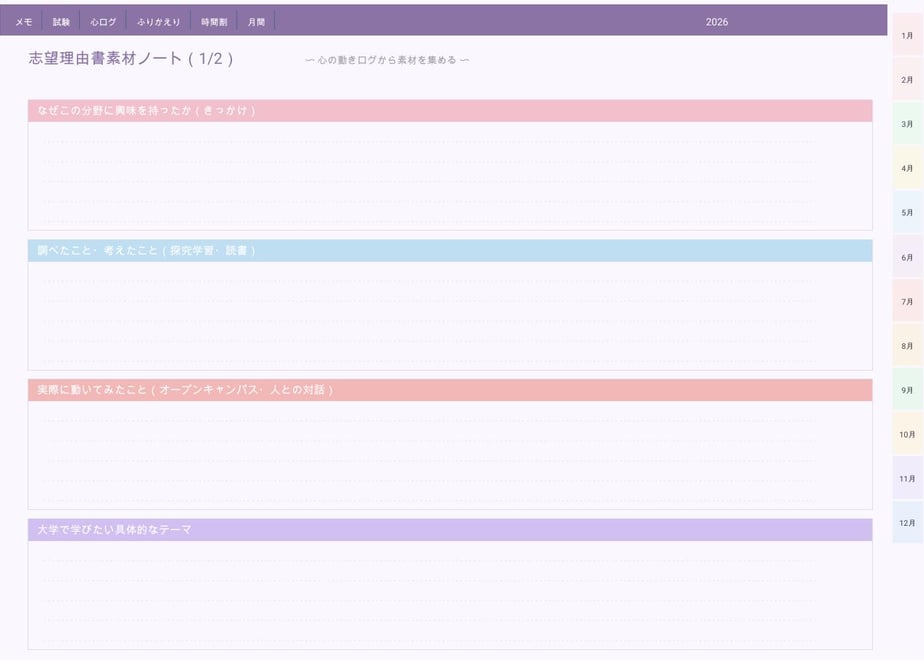
Task: Open the 月間 tab
Action: [x=256, y=22]
